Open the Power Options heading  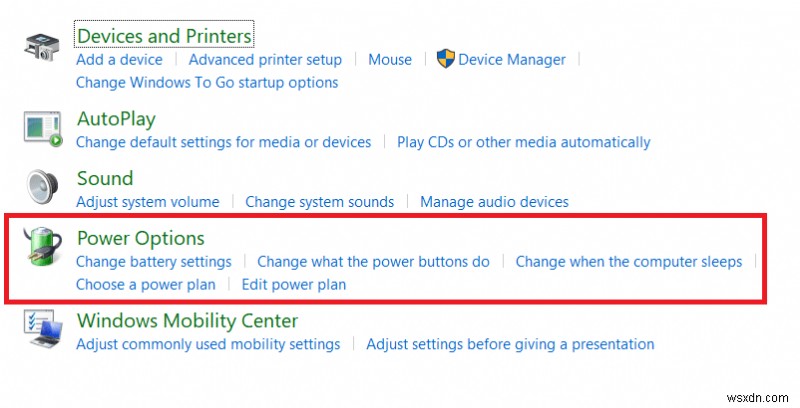point(140,238)
